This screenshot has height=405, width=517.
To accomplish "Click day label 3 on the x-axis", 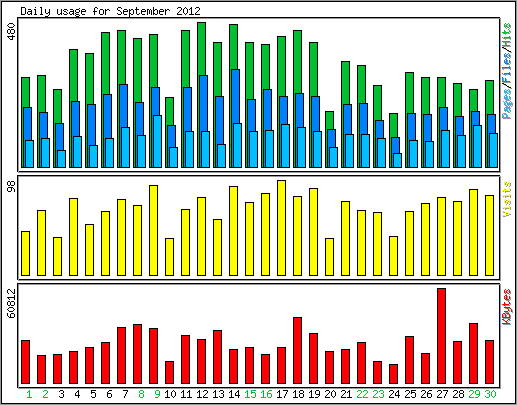I will [x=61, y=394].
